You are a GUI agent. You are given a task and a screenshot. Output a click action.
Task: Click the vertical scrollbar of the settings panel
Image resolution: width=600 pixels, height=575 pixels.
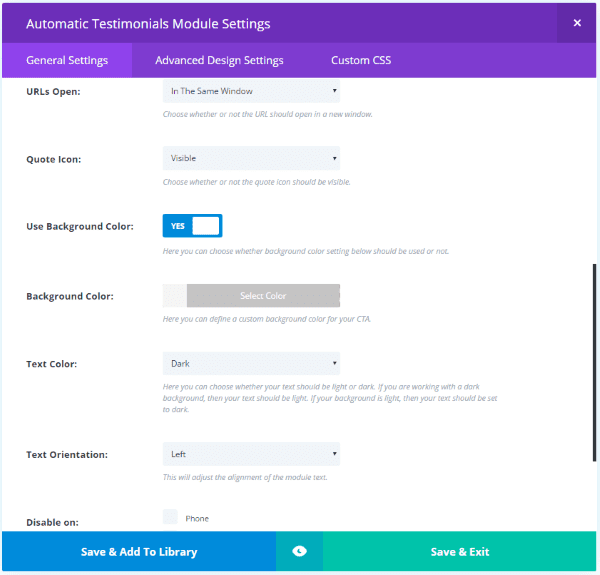coord(595,390)
